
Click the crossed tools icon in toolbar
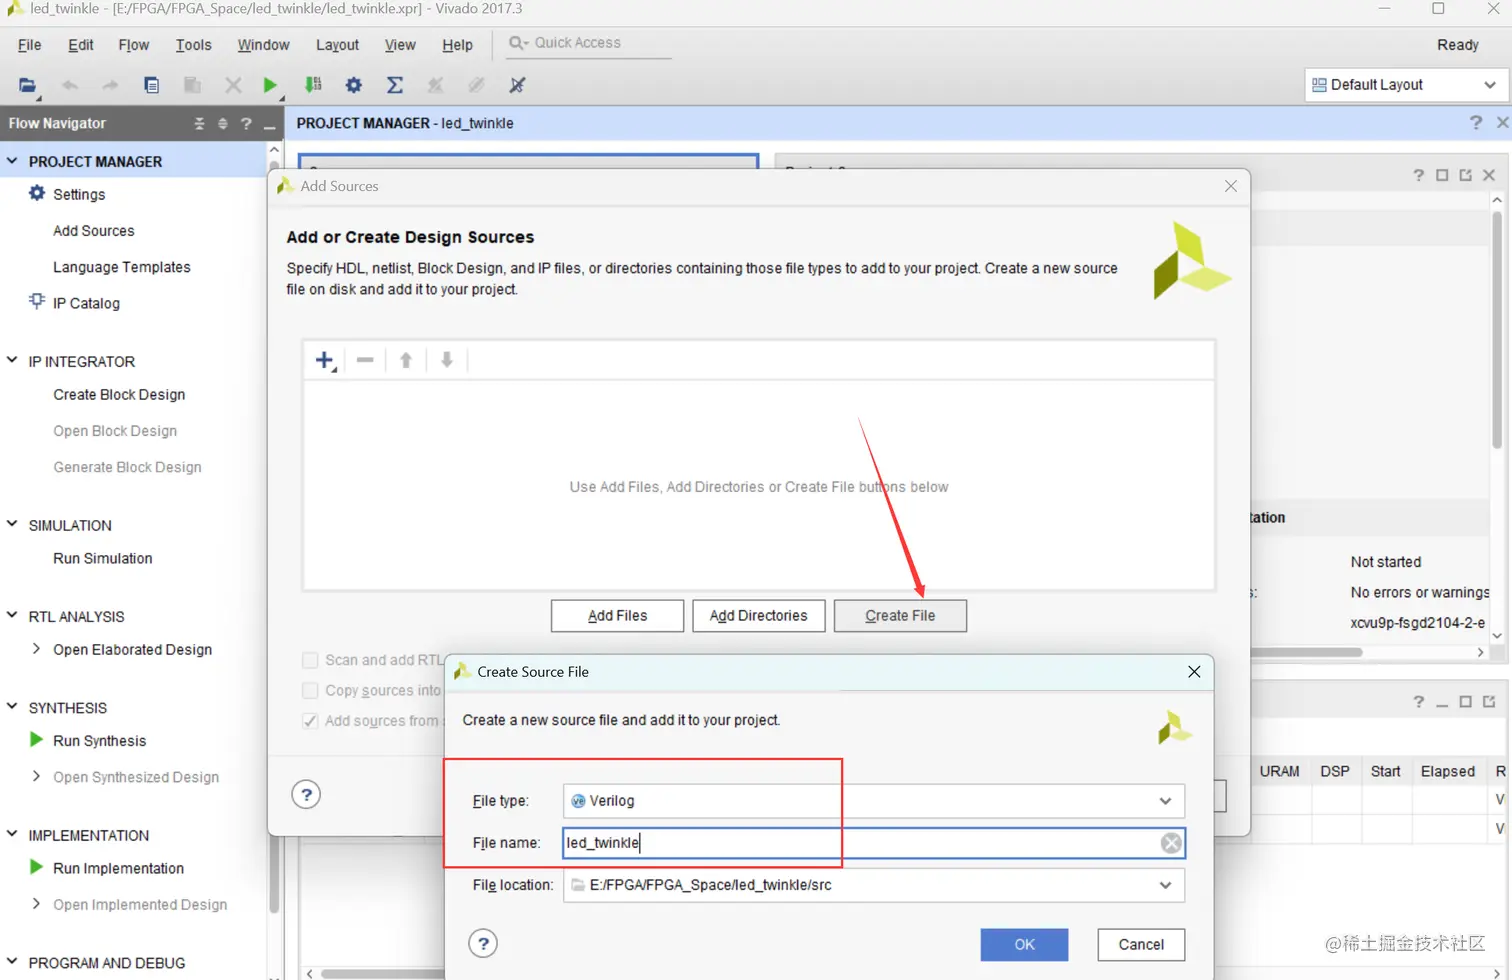tap(517, 85)
